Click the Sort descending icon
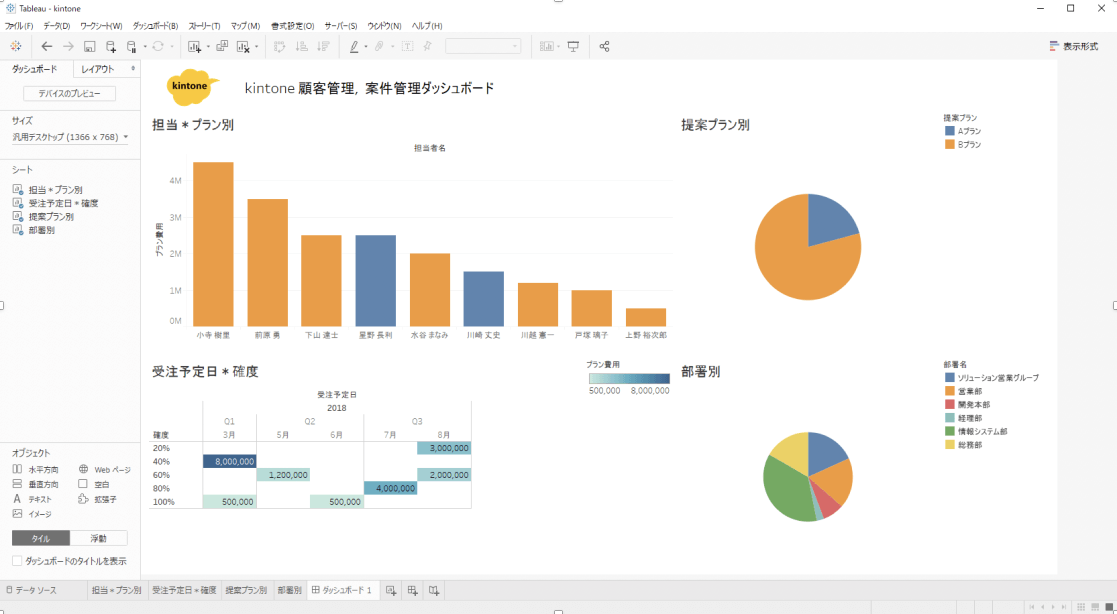This screenshot has height=614, width=1117. (x=323, y=46)
